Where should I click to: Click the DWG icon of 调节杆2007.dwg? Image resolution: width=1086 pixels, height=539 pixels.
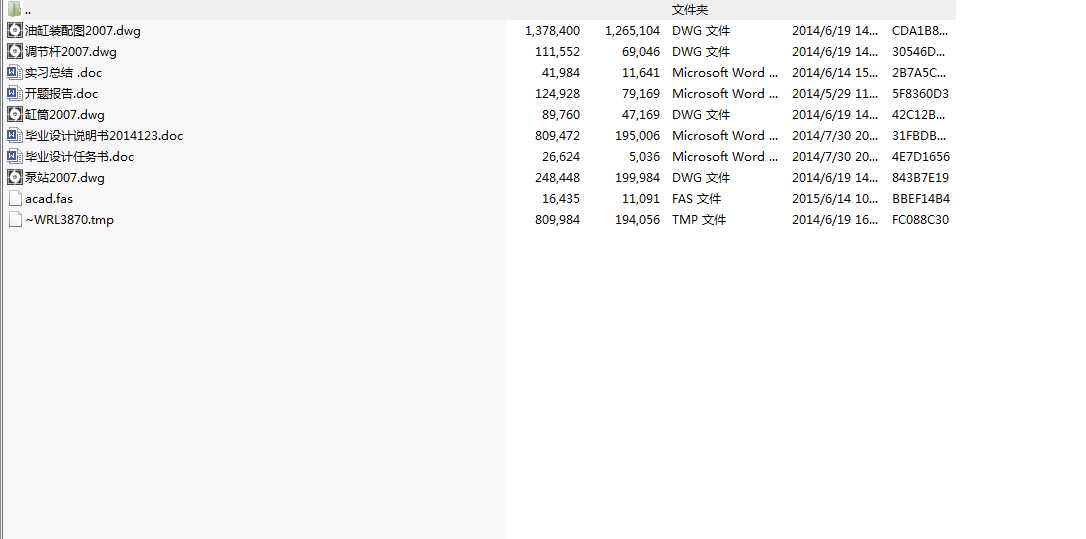tap(14, 51)
